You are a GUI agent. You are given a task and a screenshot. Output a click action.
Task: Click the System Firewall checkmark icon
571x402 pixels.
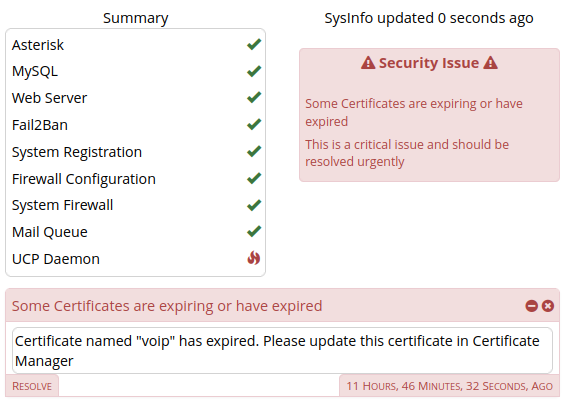coord(254,205)
